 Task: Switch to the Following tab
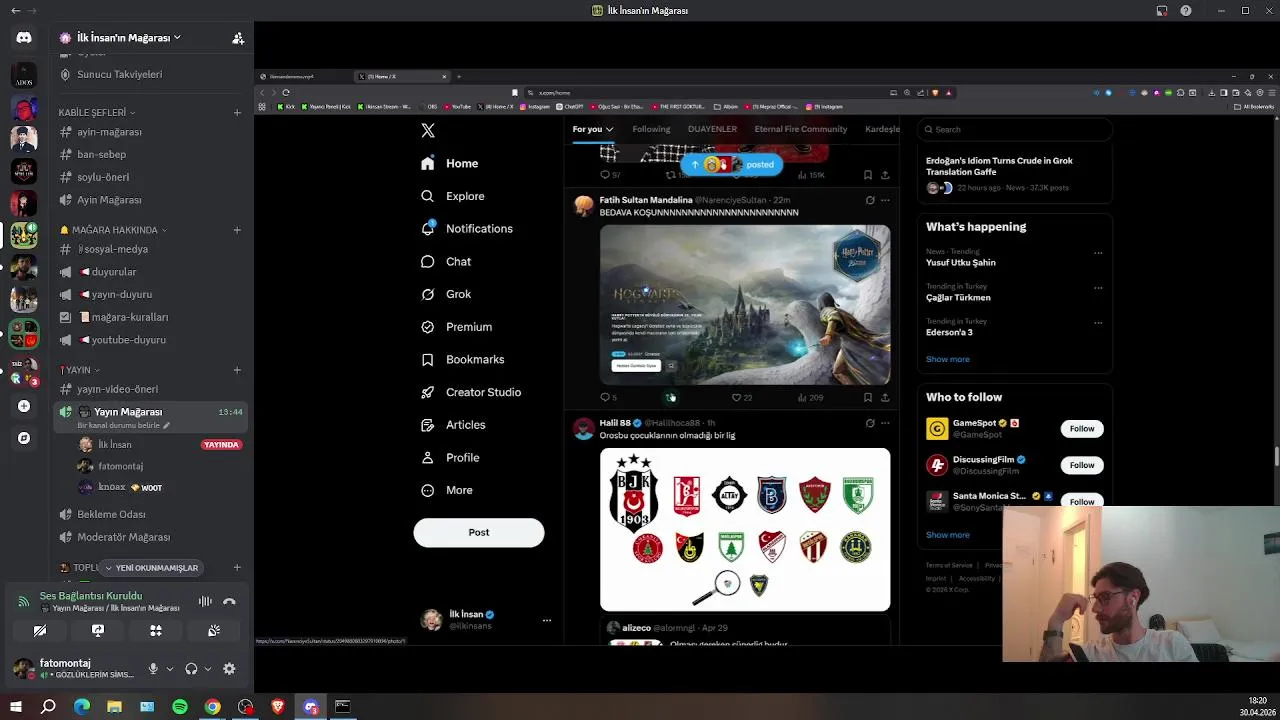[651, 129]
